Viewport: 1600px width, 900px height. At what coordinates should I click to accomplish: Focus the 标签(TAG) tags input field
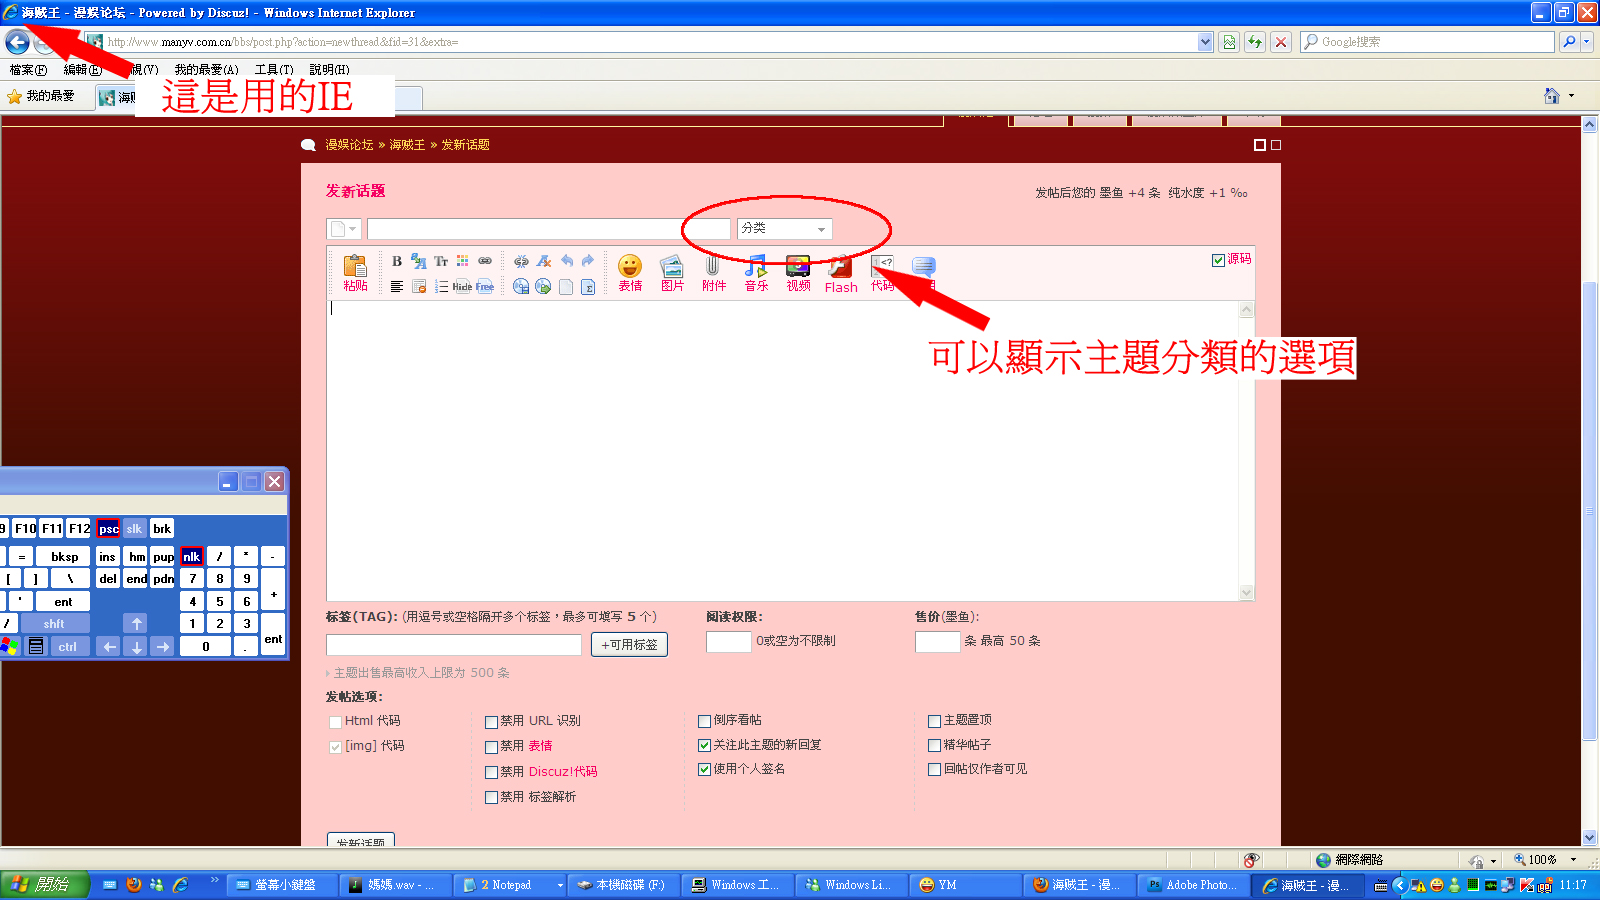454,645
